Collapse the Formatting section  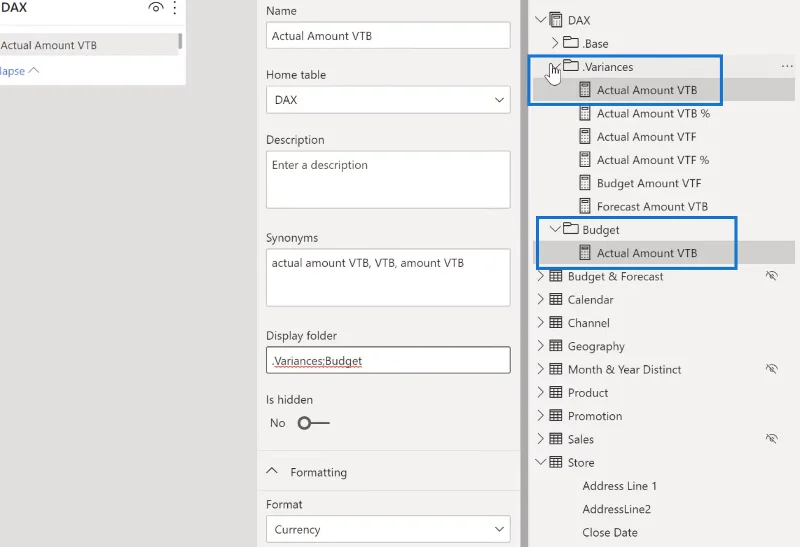[x=272, y=471]
